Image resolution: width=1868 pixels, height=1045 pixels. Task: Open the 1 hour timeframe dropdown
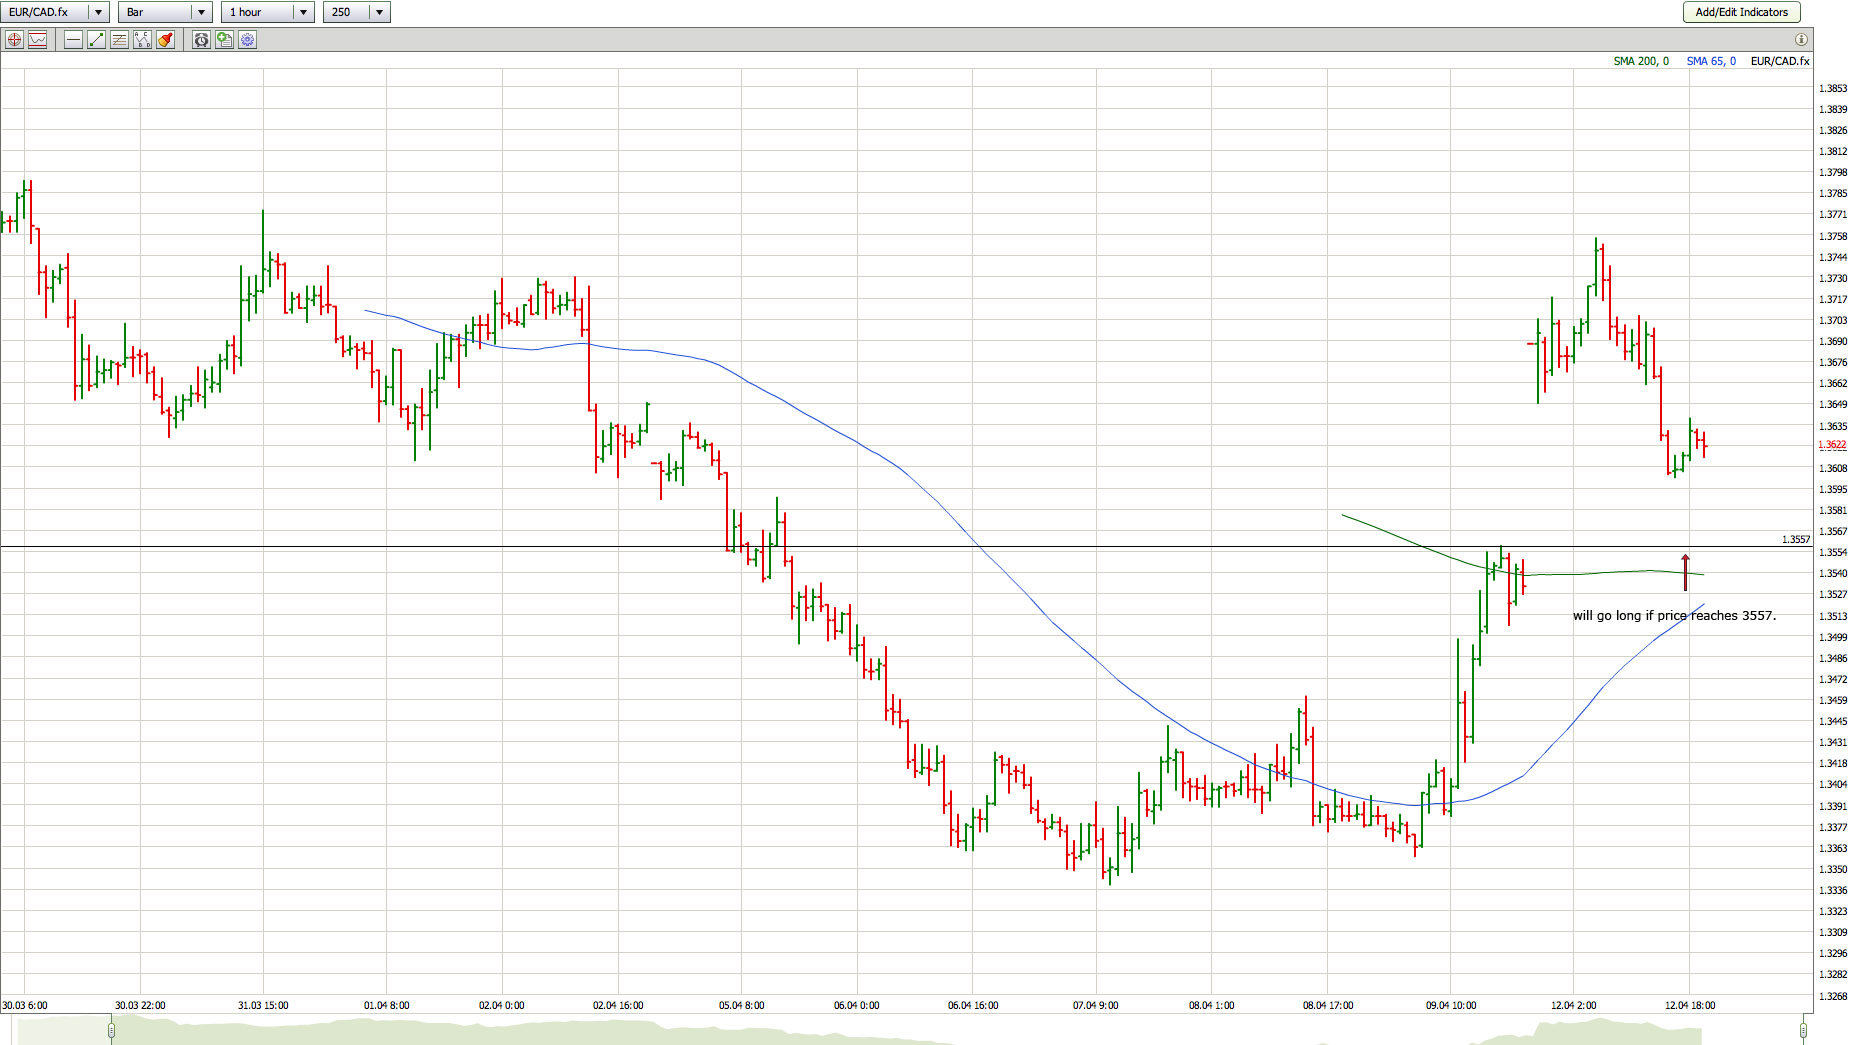tap(303, 12)
